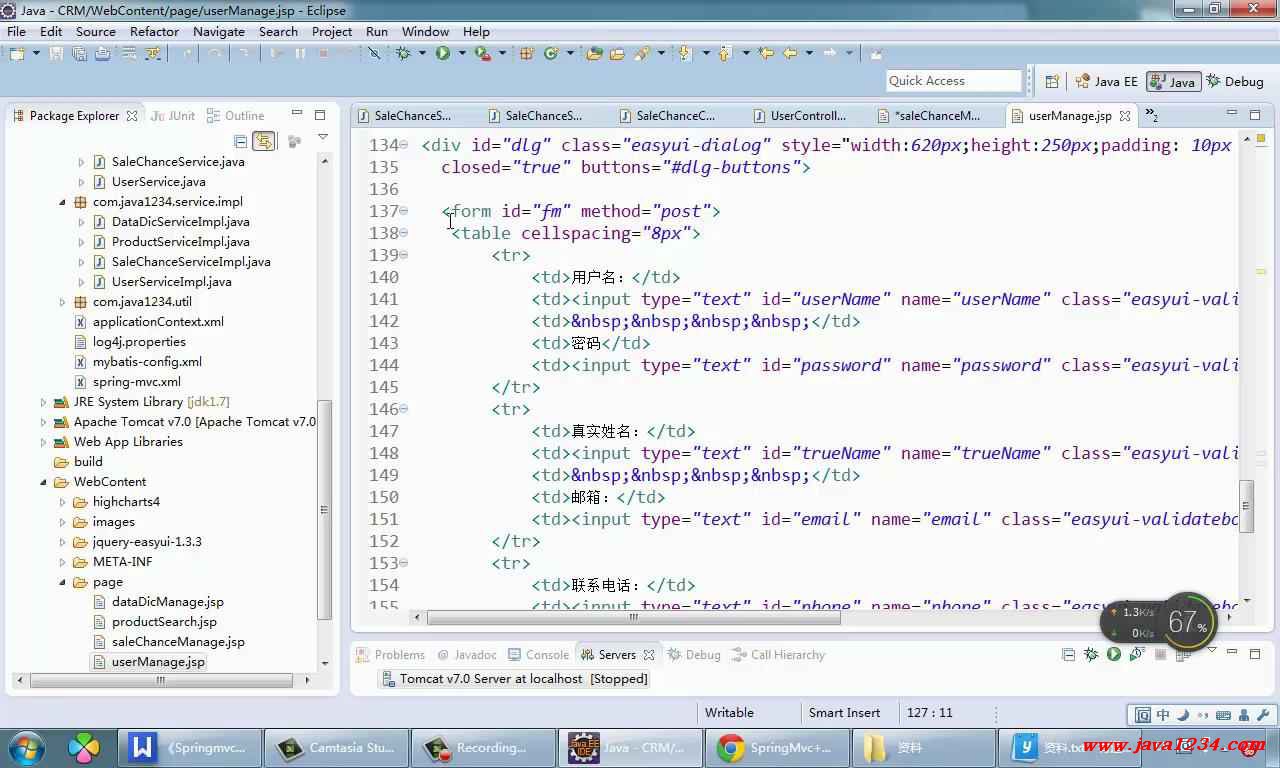Viewport: 1280px width, 768px height.
Task: Switch to Debug perspective
Action: (x=1235, y=82)
